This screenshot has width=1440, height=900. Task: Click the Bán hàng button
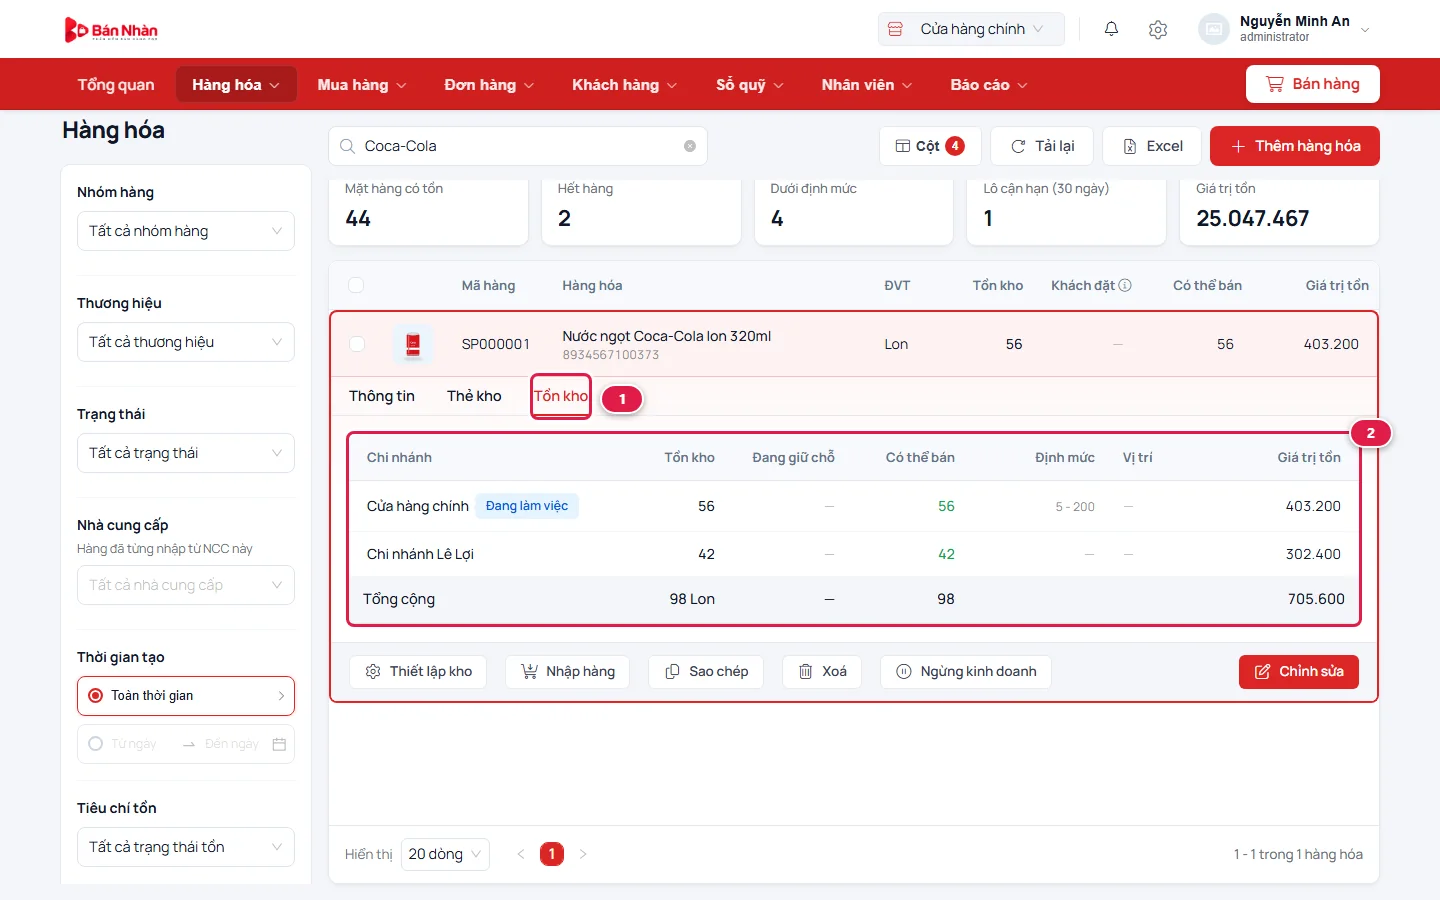[x=1313, y=84]
